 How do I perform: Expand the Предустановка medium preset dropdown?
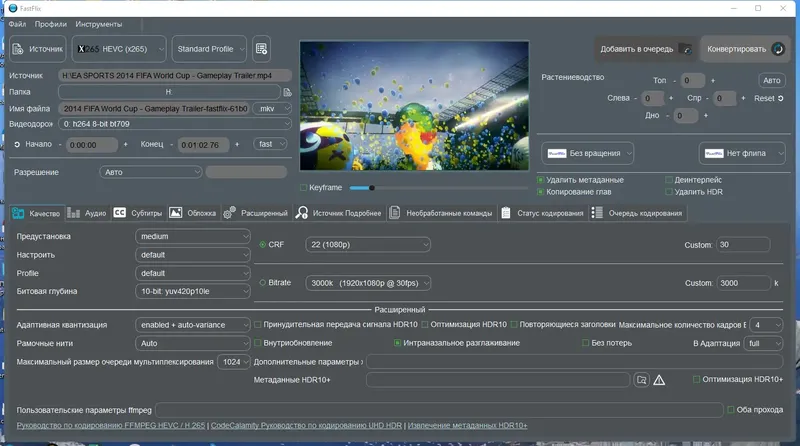click(193, 237)
